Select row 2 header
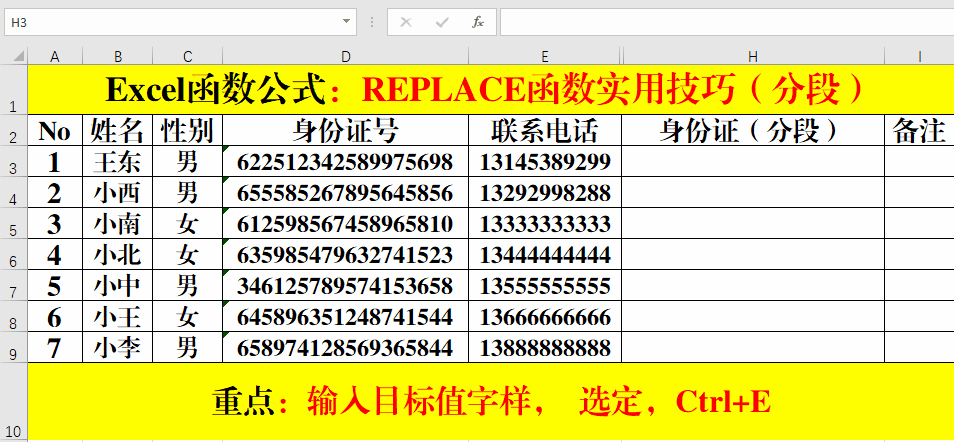This screenshot has width=954, height=442. pyautogui.click(x=14, y=130)
